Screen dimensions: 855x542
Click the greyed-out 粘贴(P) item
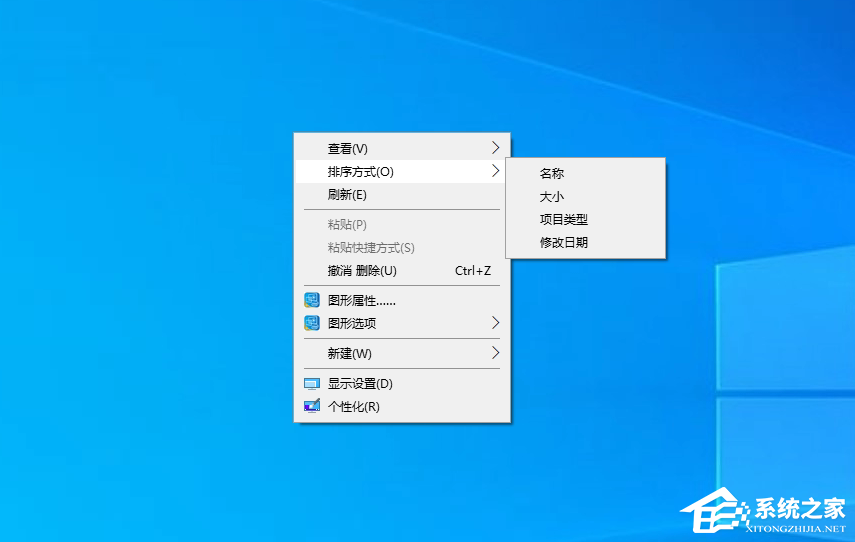tap(347, 224)
